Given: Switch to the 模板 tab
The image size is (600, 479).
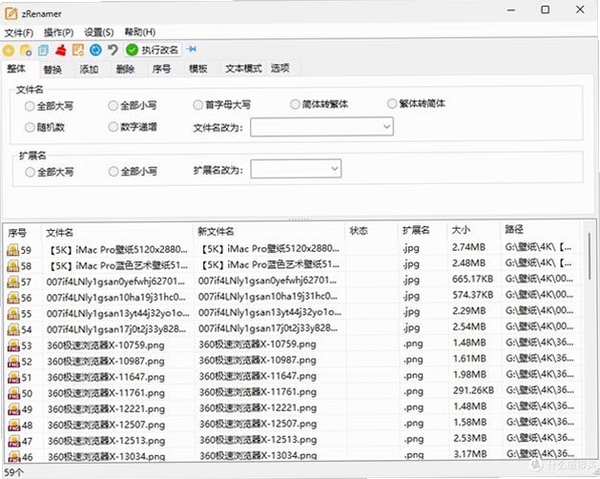Looking at the screenshot, I should (198, 68).
